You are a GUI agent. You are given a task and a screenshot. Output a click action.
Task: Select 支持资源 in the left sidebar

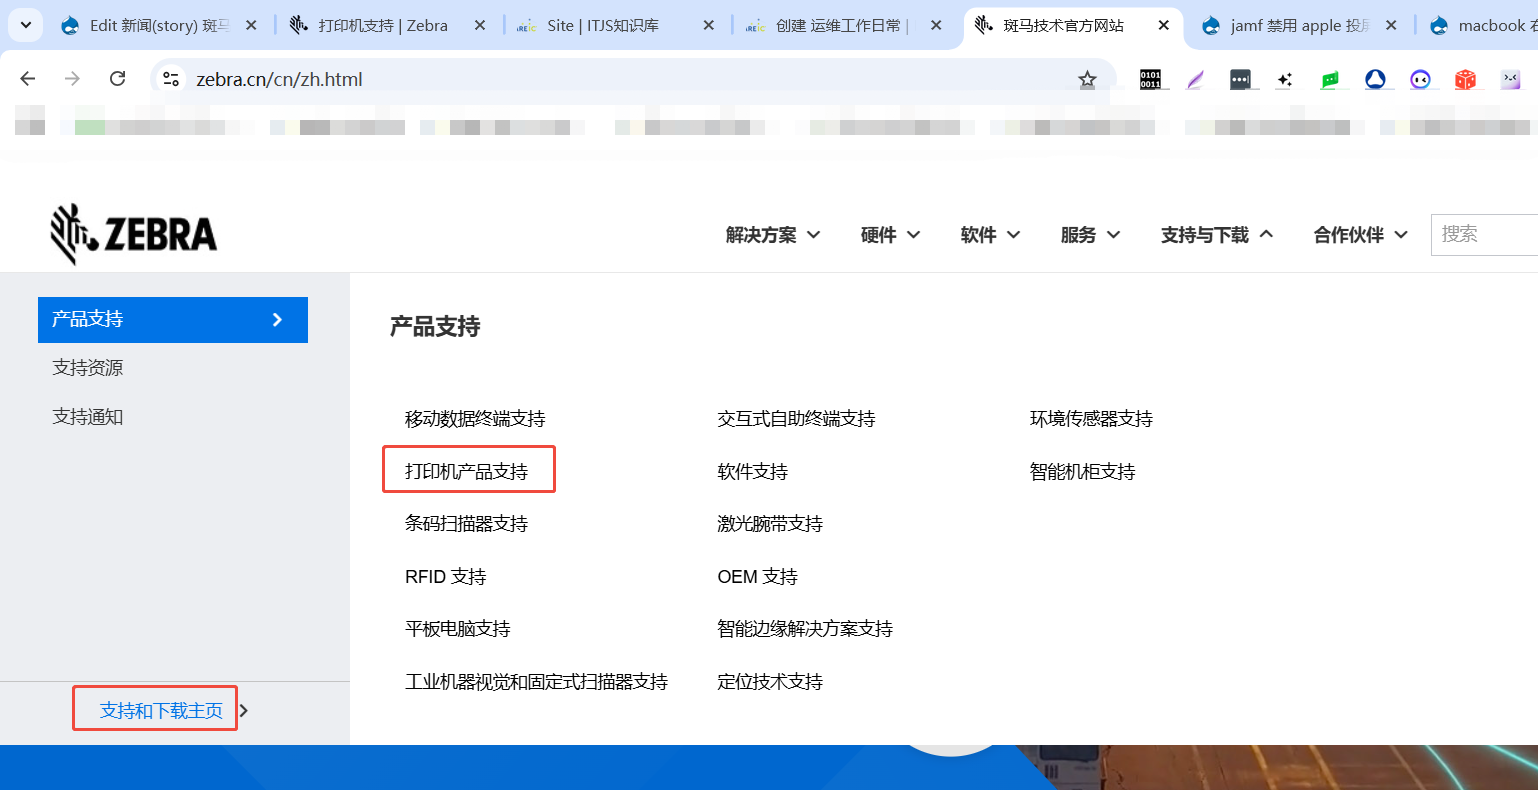(88, 368)
